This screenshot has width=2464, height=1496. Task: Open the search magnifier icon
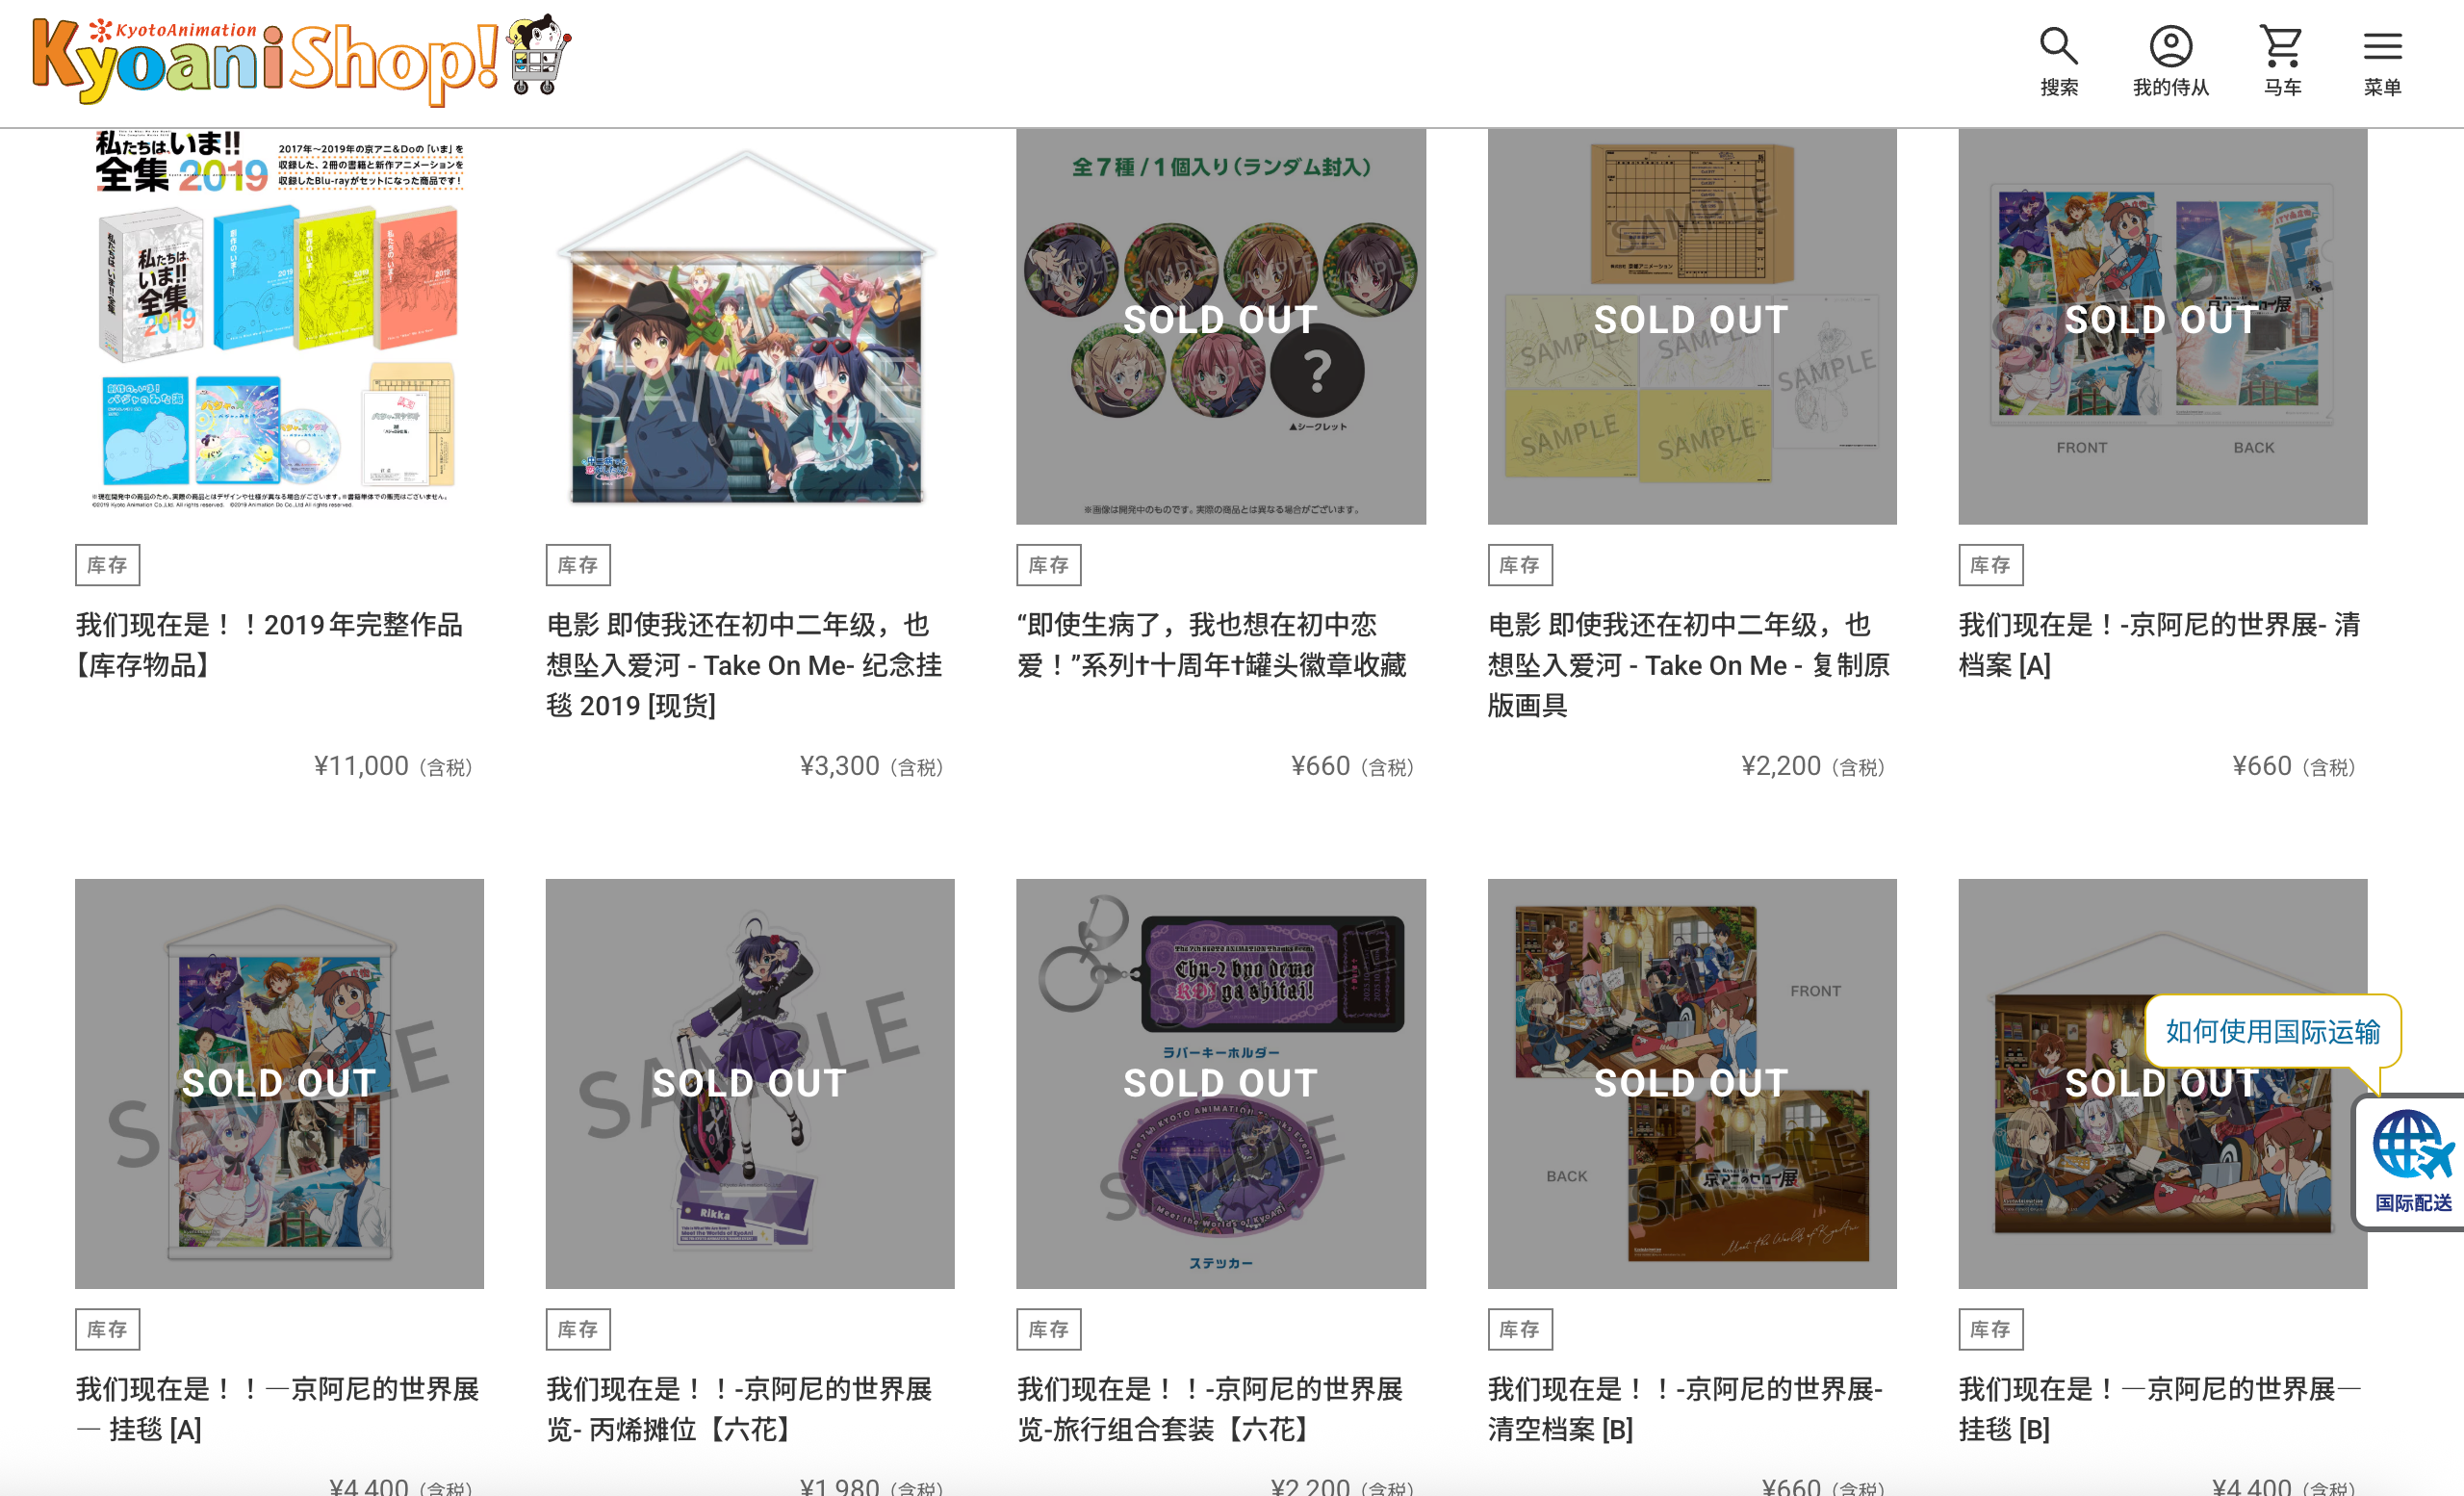[2058, 47]
